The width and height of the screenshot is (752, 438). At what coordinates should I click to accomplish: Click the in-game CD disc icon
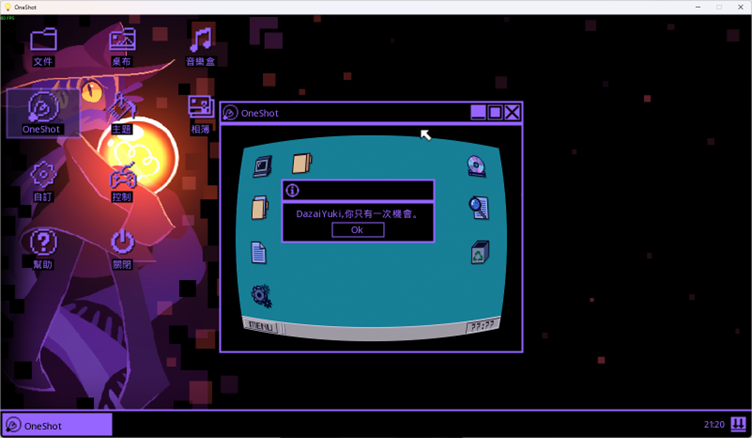click(x=477, y=166)
